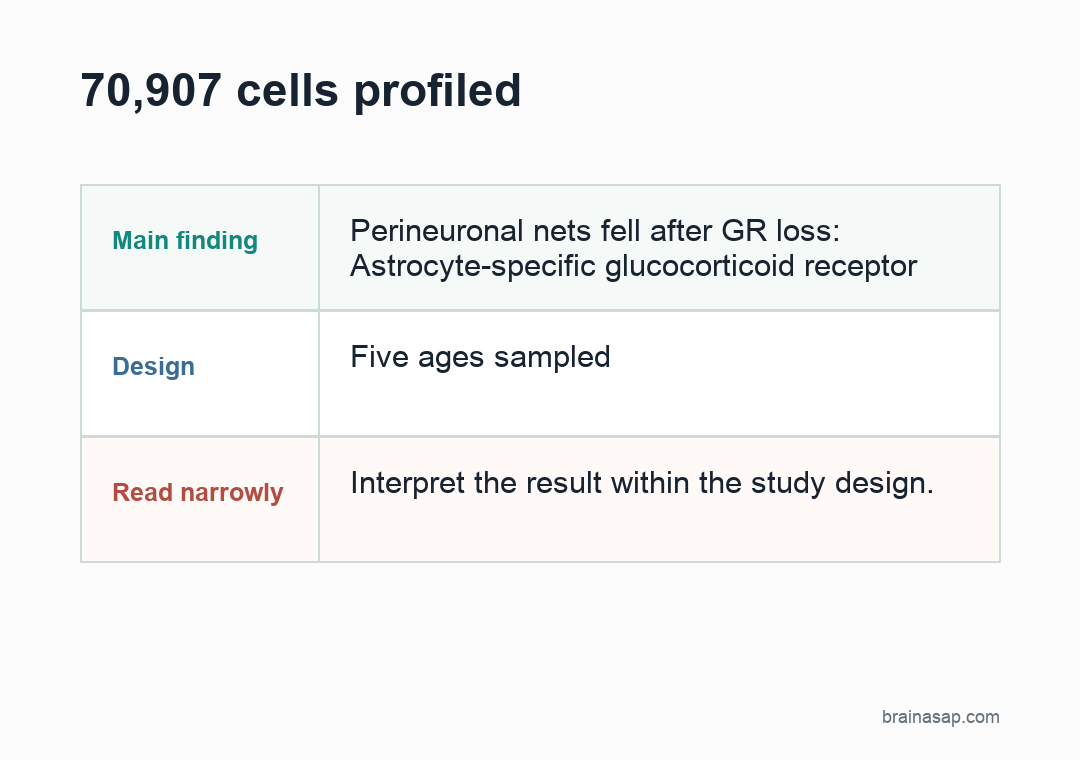Click the Read narrowly content cell background
This screenshot has height=760, width=1080.
tap(659, 531)
